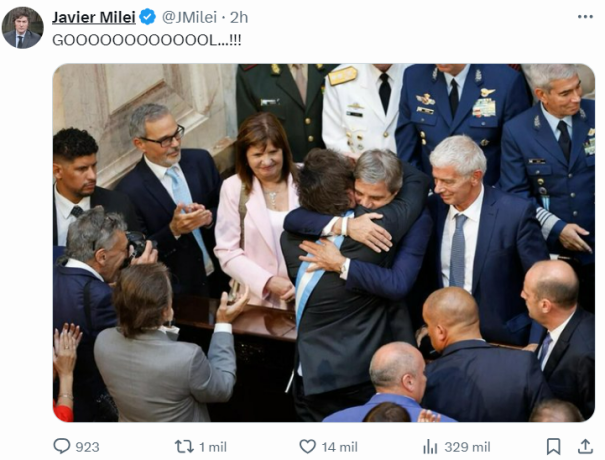Open Javier Milei's profile avatar picture

pyautogui.click(x=22, y=27)
